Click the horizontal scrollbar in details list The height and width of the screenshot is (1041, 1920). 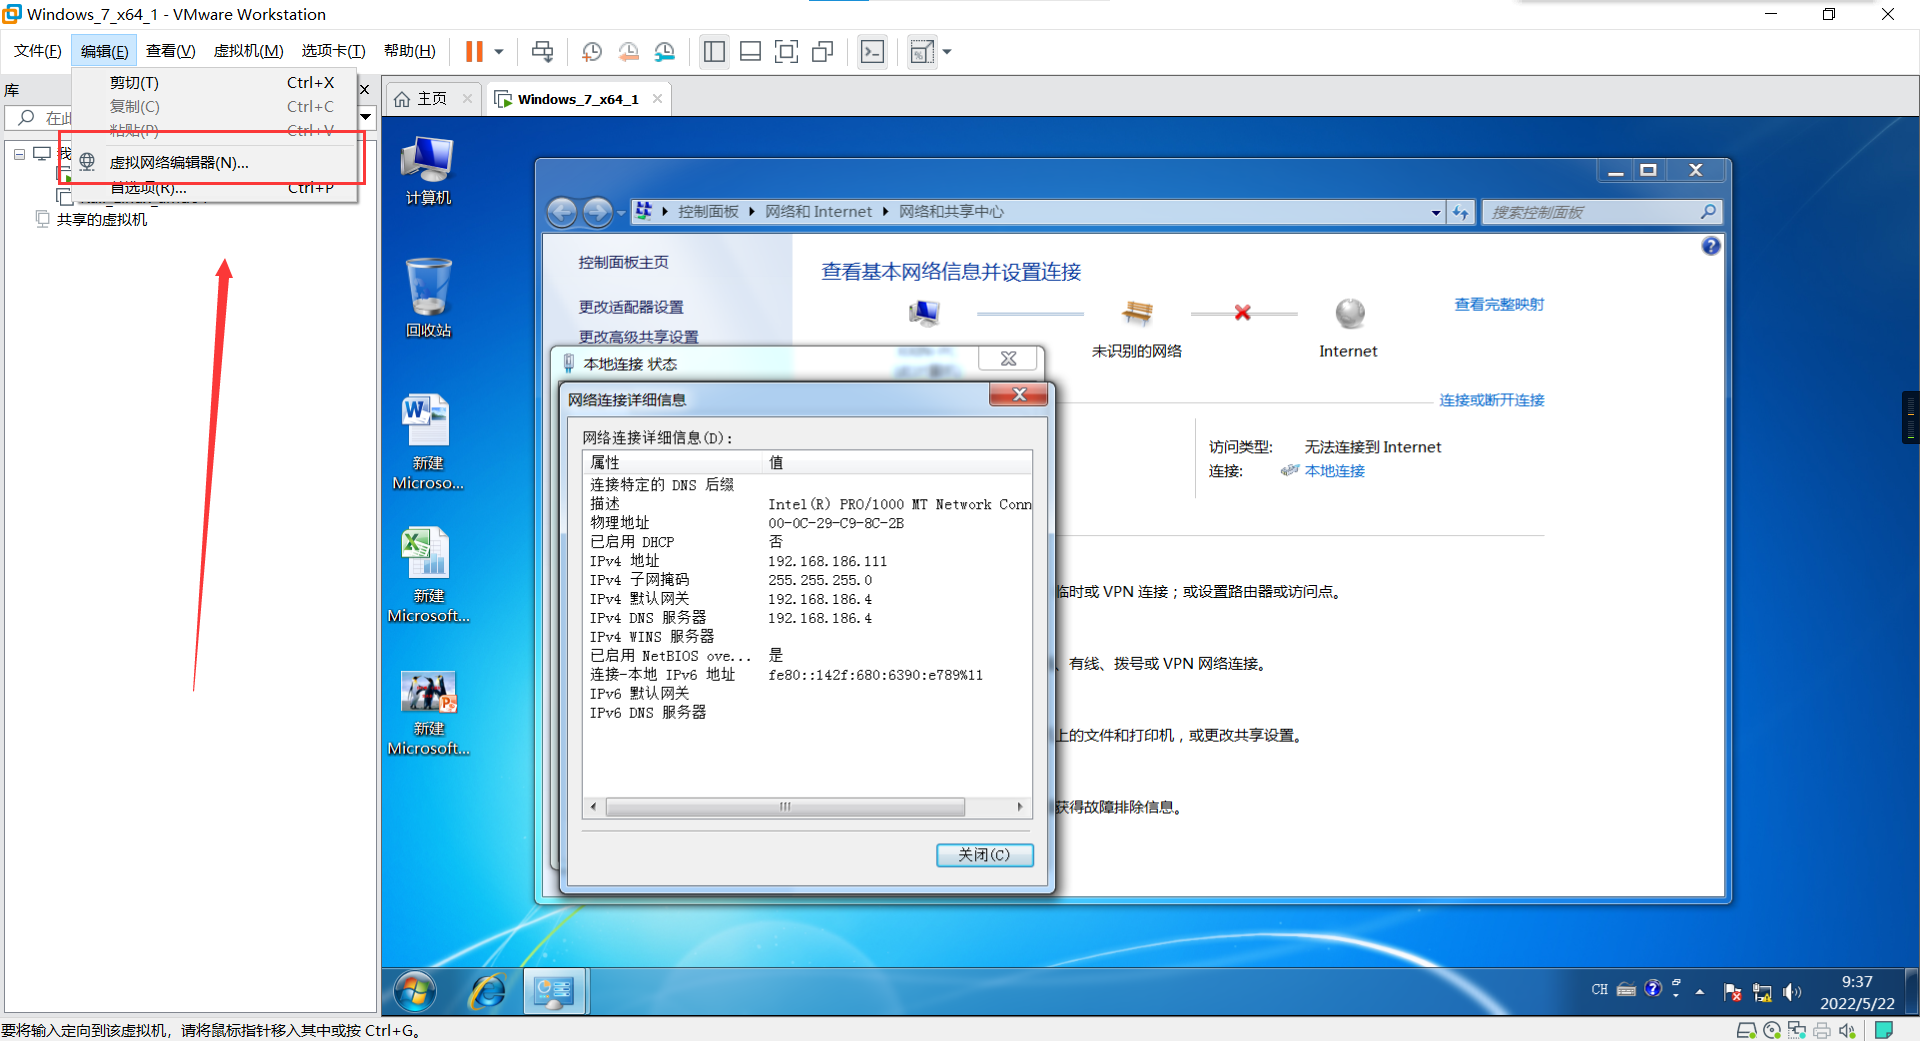pyautogui.click(x=785, y=807)
